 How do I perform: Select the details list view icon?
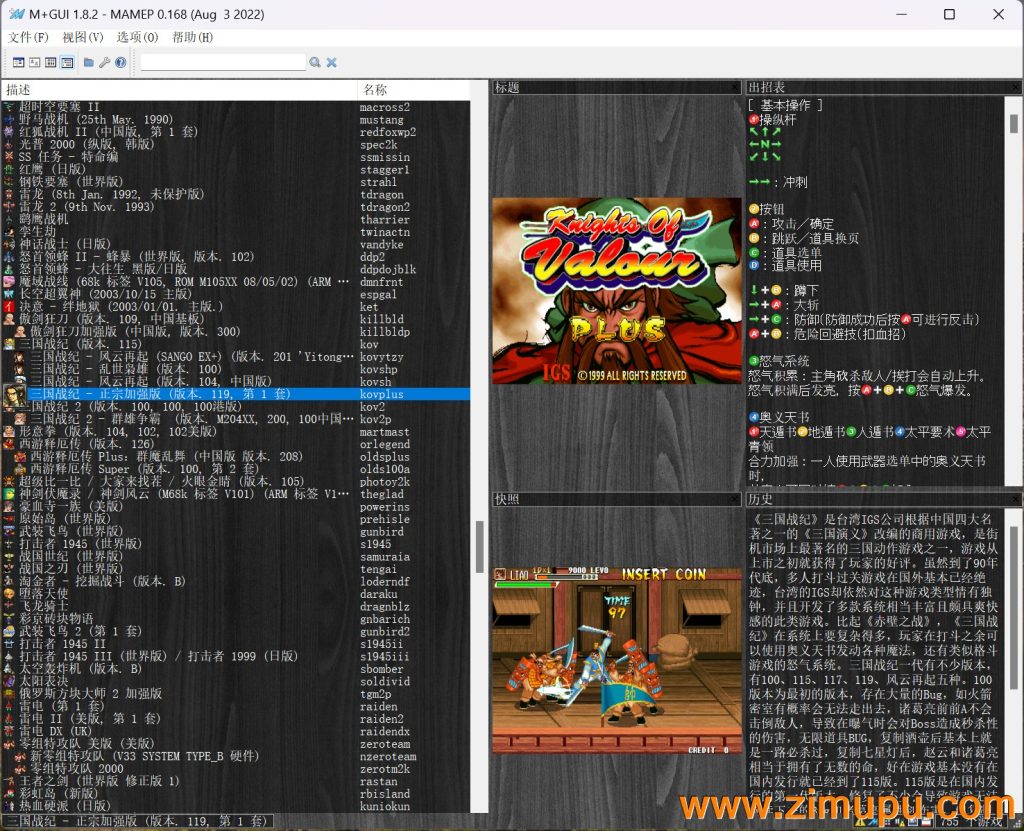67,63
